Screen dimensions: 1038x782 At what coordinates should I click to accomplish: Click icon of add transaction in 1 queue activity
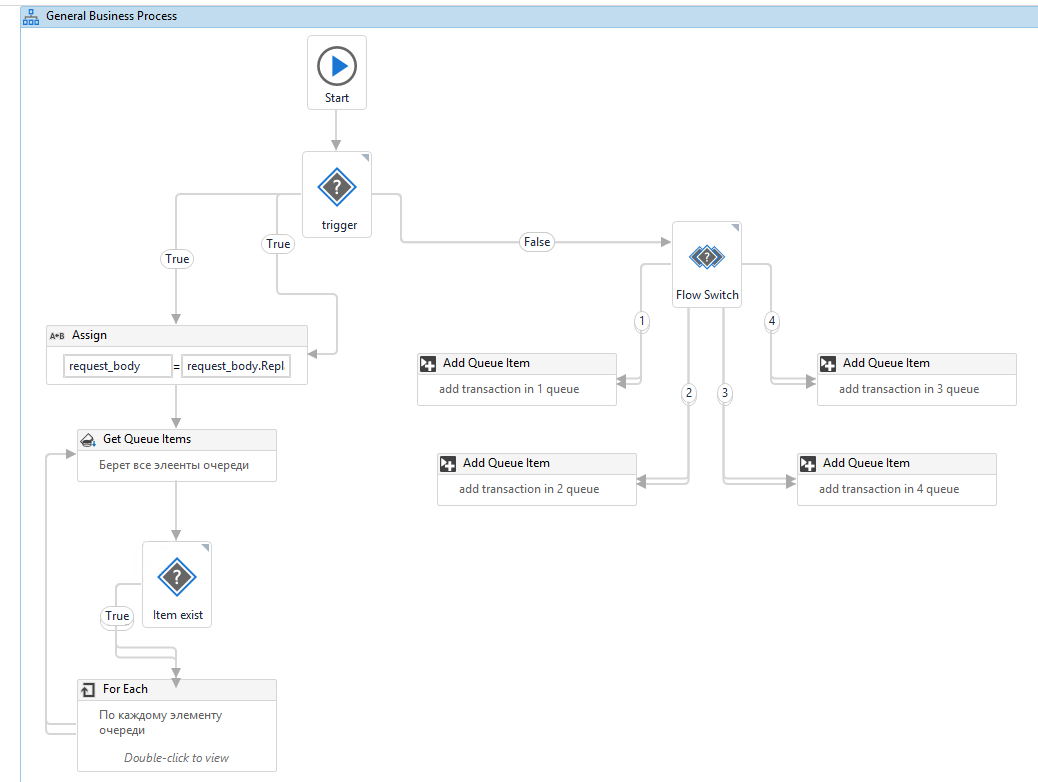[428, 364]
